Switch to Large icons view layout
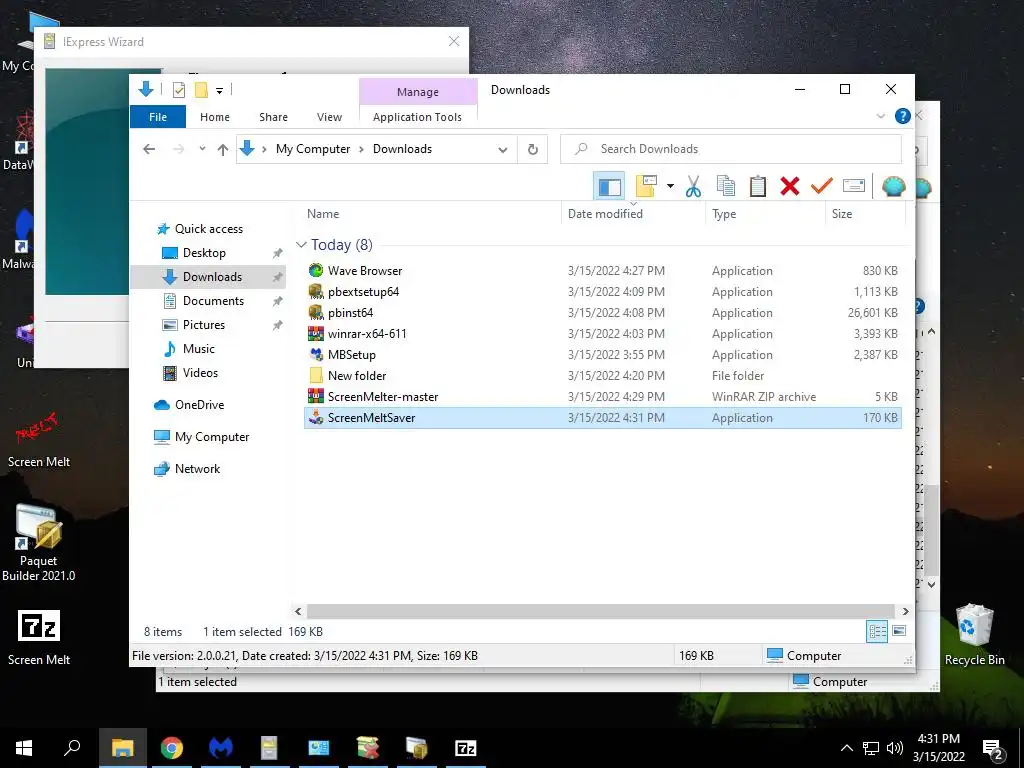This screenshot has height=768, width=1024. (899, 631)
